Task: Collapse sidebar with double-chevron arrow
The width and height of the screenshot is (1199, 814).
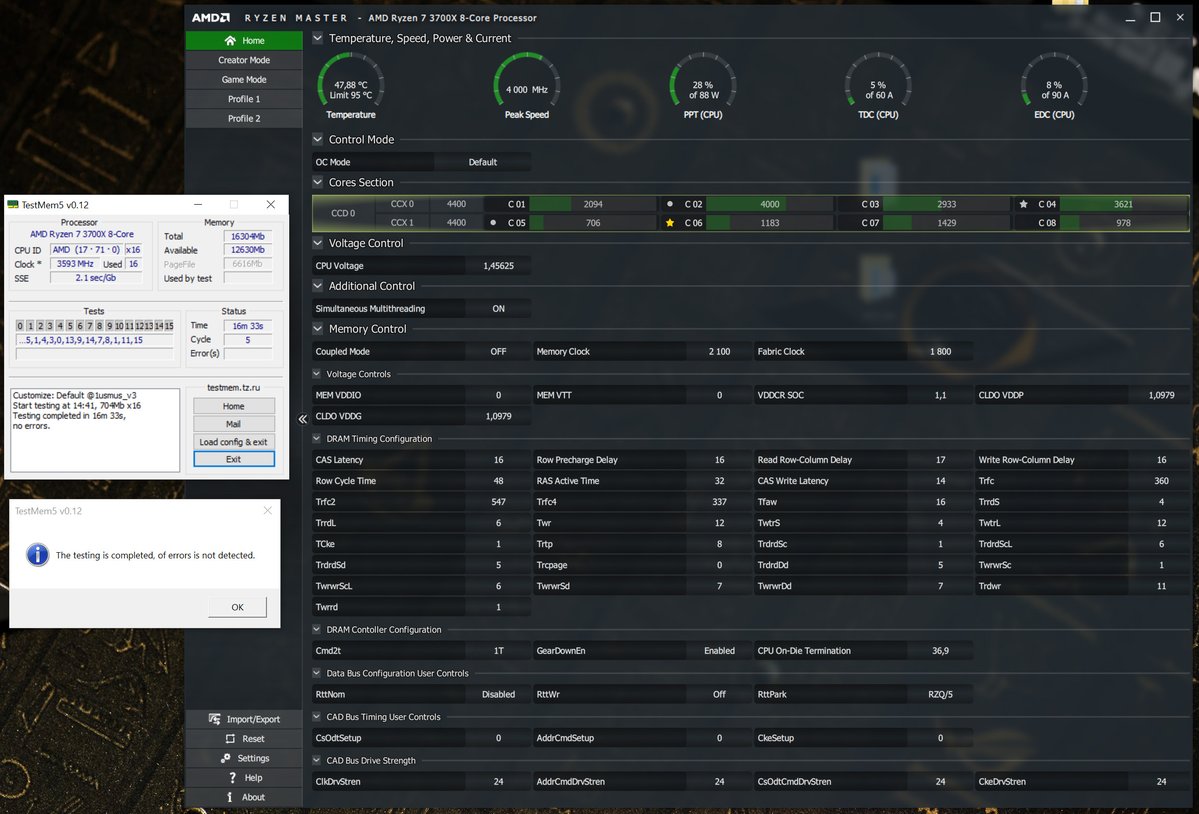Action: pyautogui.click(x=303, y=419)
